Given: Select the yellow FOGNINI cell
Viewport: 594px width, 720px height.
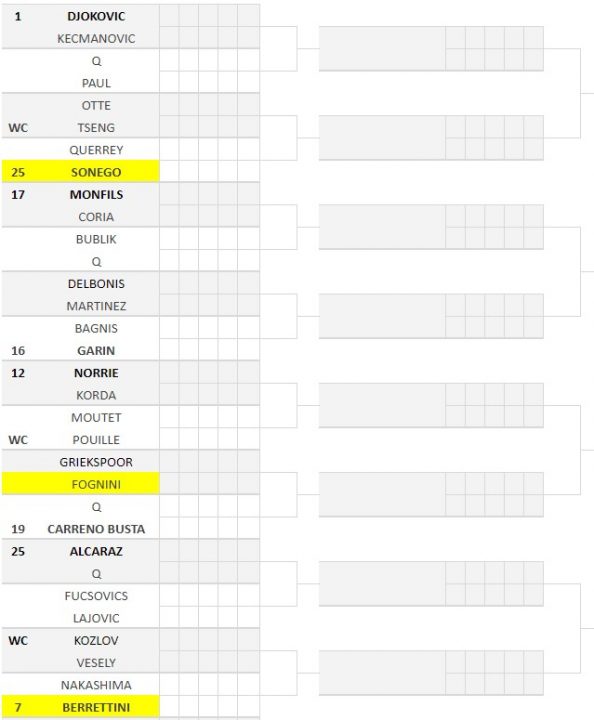Looking at the screenshot, I should pos(81,484).
